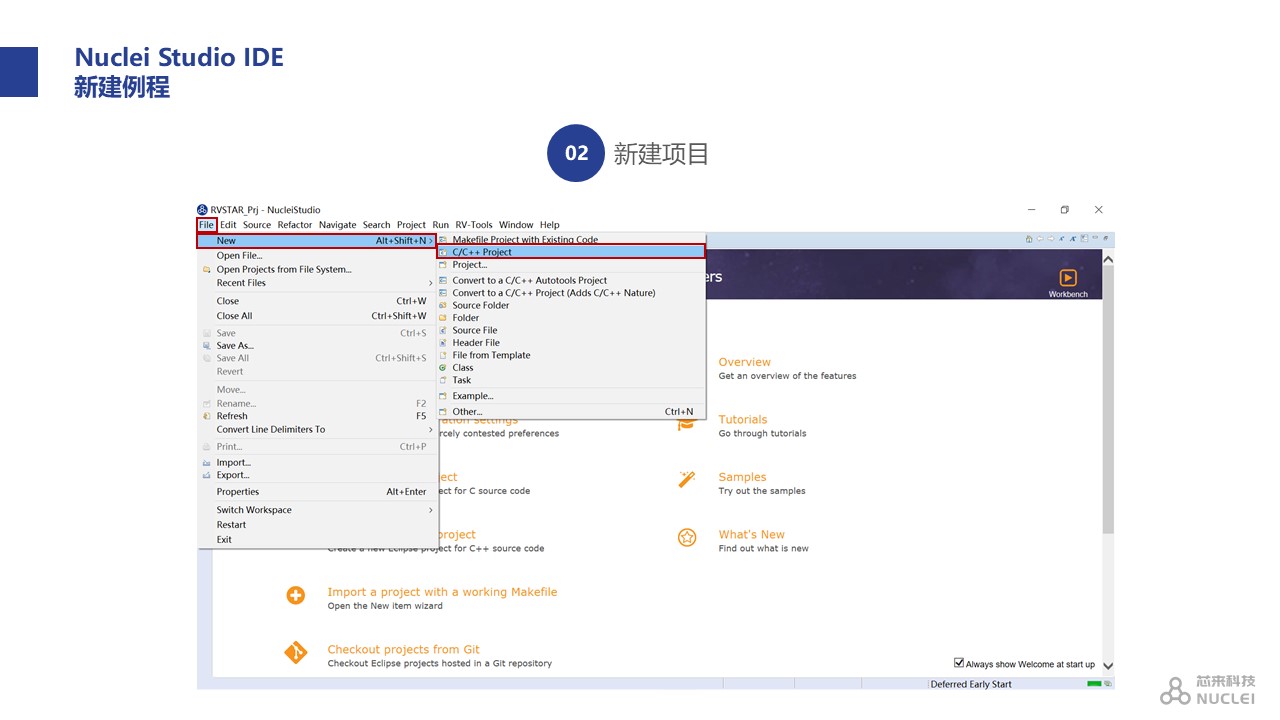Open Checkout projects from Git link
The image size is (1280, 720).
(x=403, y=650)
